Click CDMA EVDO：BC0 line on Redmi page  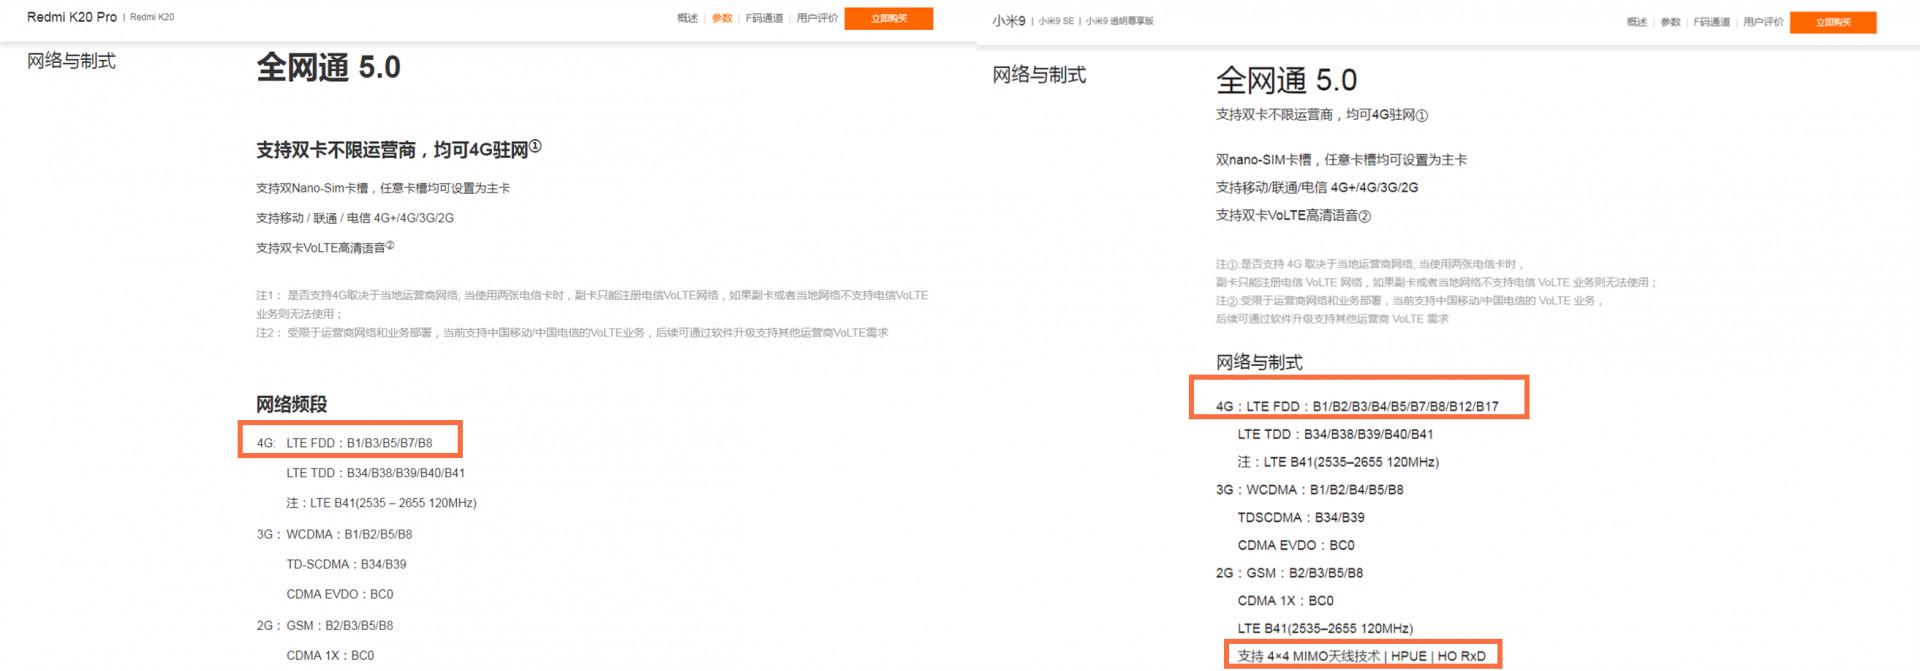point(340,594)
